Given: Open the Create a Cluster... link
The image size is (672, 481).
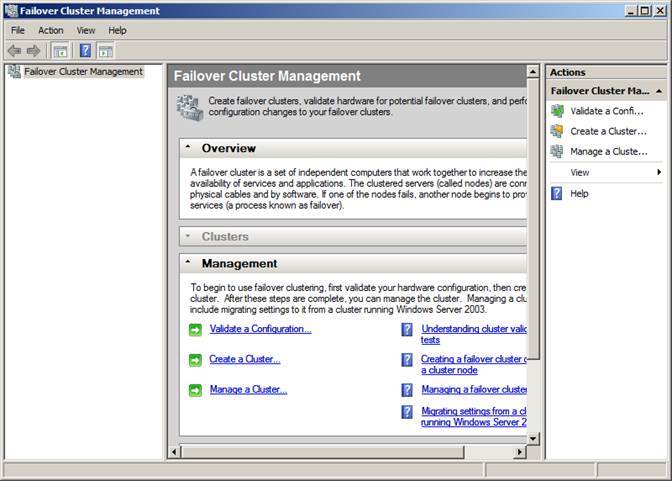Looking at the screenshot, I should (x=245, y=359).
